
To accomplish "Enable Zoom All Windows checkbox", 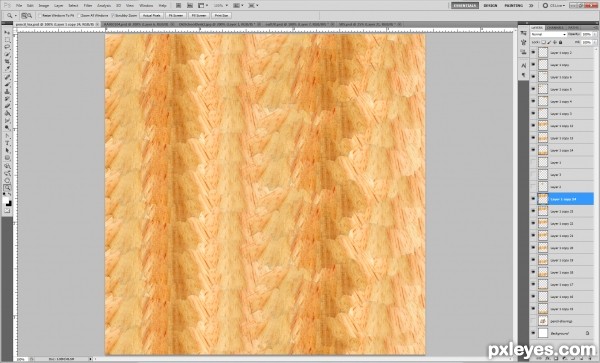I will [x=79, y=15].
